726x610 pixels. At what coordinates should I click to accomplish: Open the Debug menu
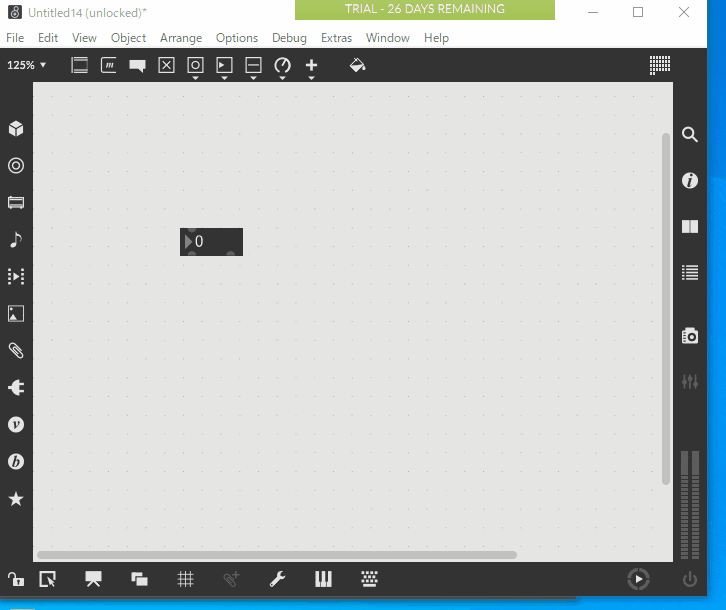tap(289, 38)
